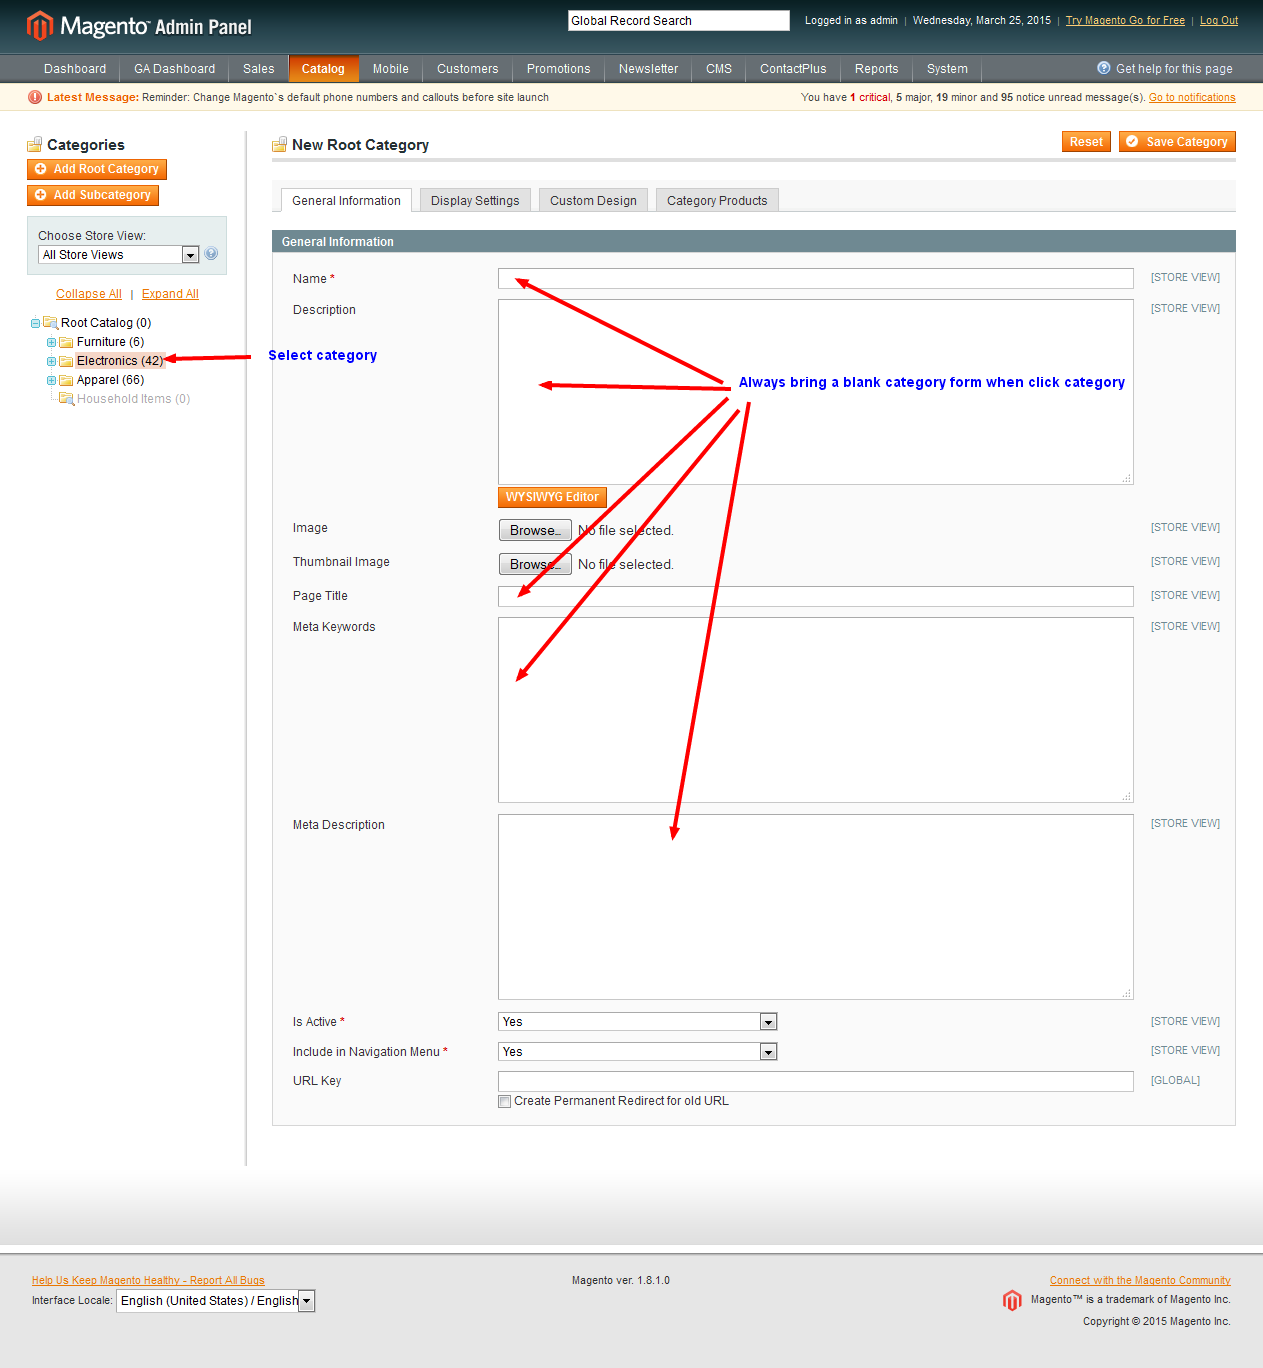Open the Promotions menu
Screen dimensions: 1263x1368
pos(558,69)
